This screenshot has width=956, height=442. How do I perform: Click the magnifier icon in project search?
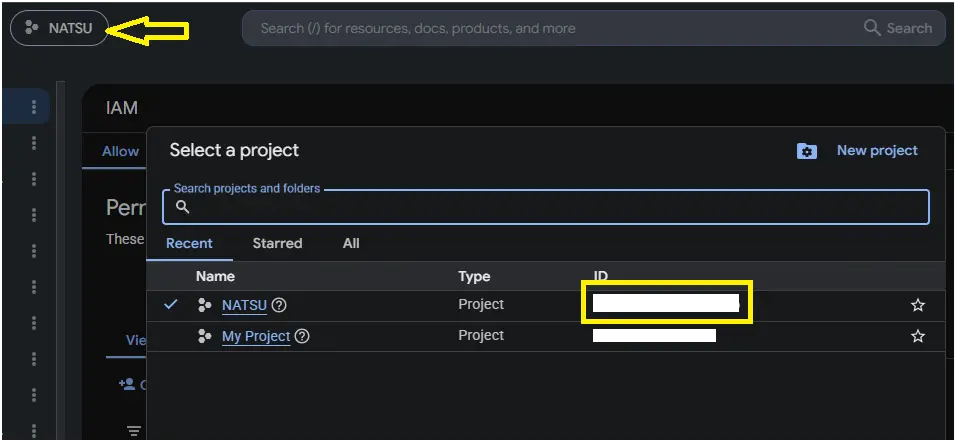(182, 207)
